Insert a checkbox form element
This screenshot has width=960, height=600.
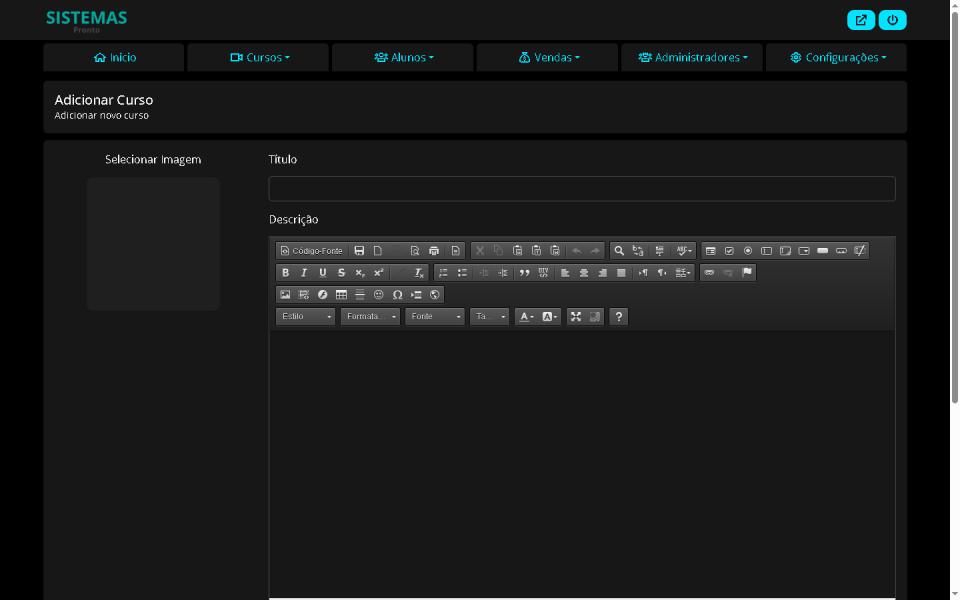[729, 251]
